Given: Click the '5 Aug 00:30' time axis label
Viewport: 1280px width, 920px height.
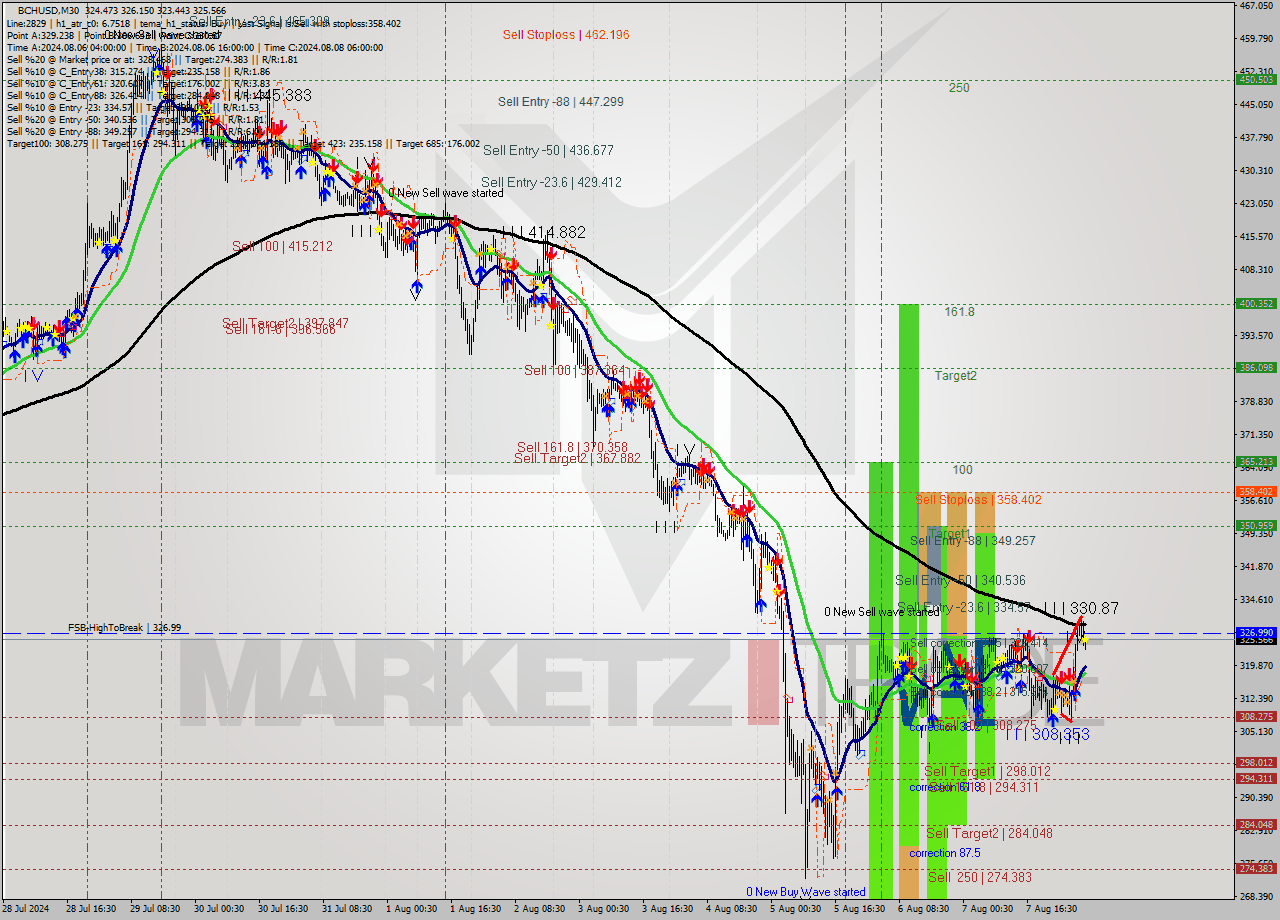Looking at the screenshot, I should [x=795, y=909].
